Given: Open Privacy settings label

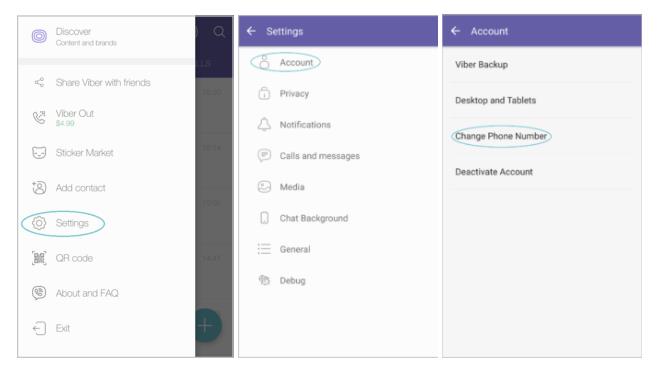Looking at the screenshot, I should pyautogui.click(x=294, y=93).
